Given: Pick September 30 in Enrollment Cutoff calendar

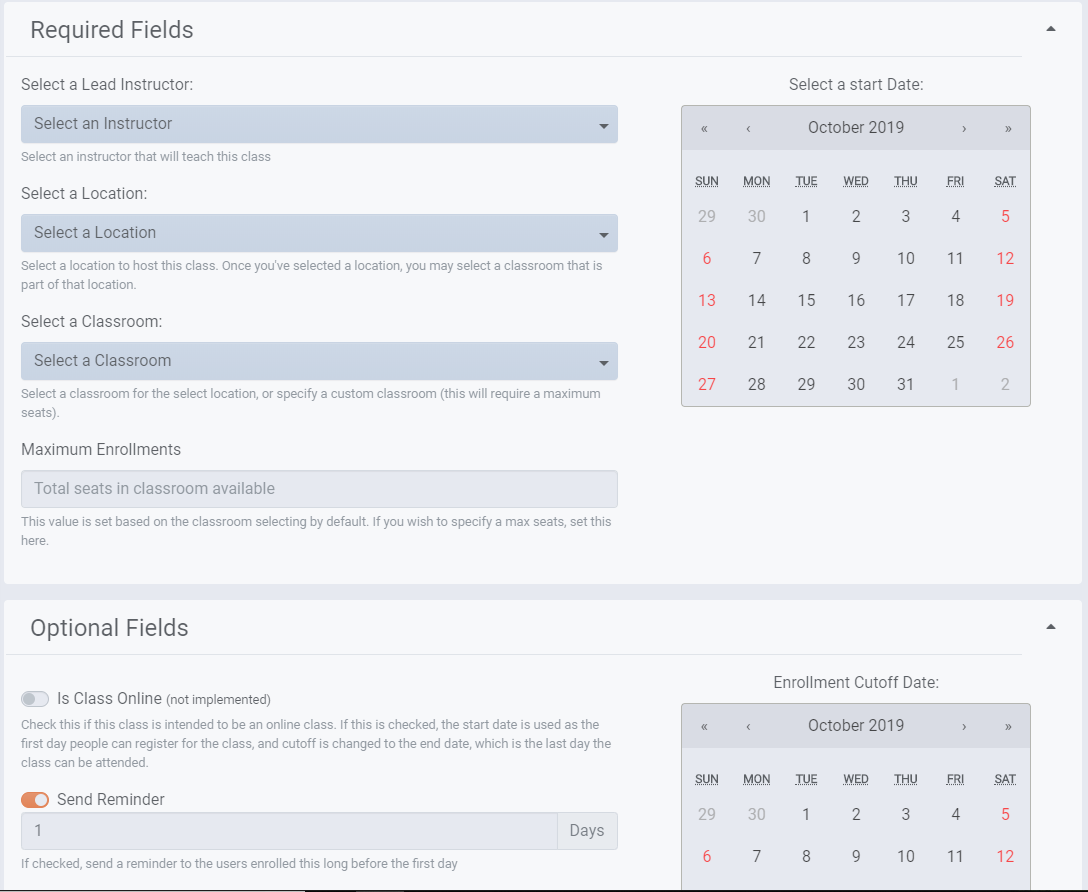Looking at the screenshot, I should (756, 814).
